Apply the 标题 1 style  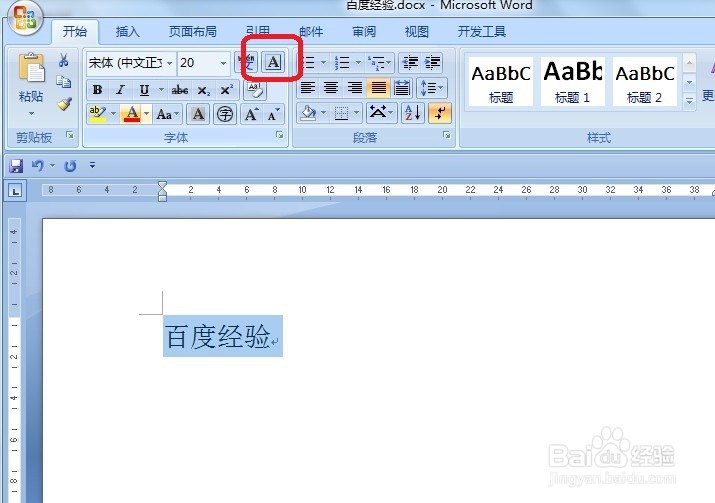(x=573, y=82)
